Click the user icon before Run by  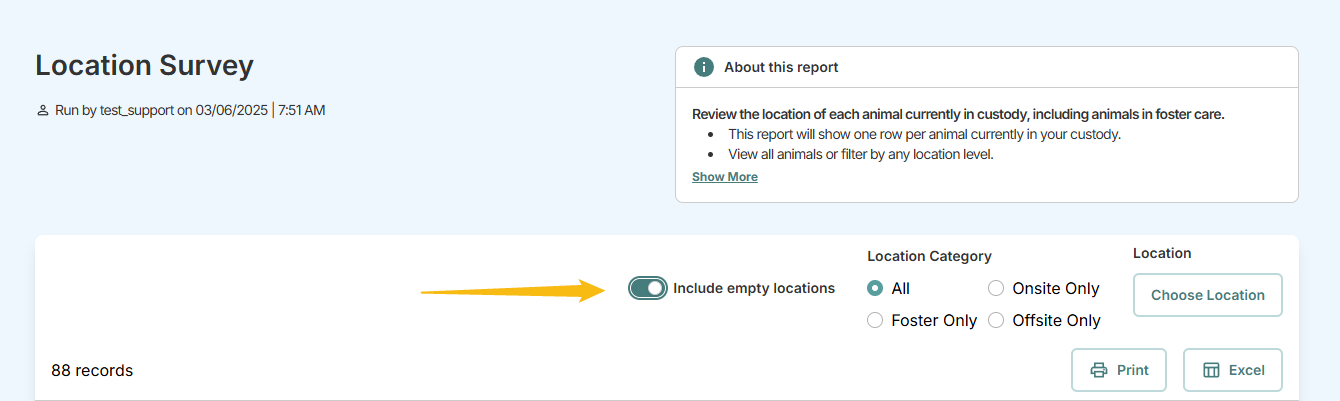(42, 111)
